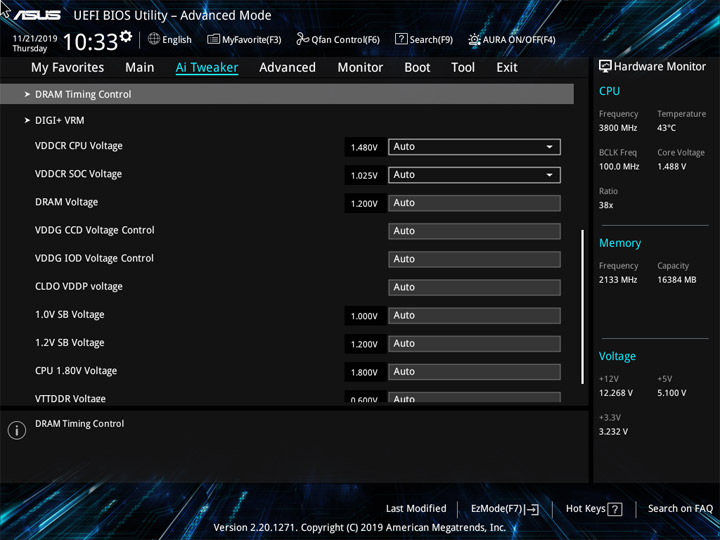Click the 12.268 V reading
This screenshot has width=720, height=540.
pos(615,393)
